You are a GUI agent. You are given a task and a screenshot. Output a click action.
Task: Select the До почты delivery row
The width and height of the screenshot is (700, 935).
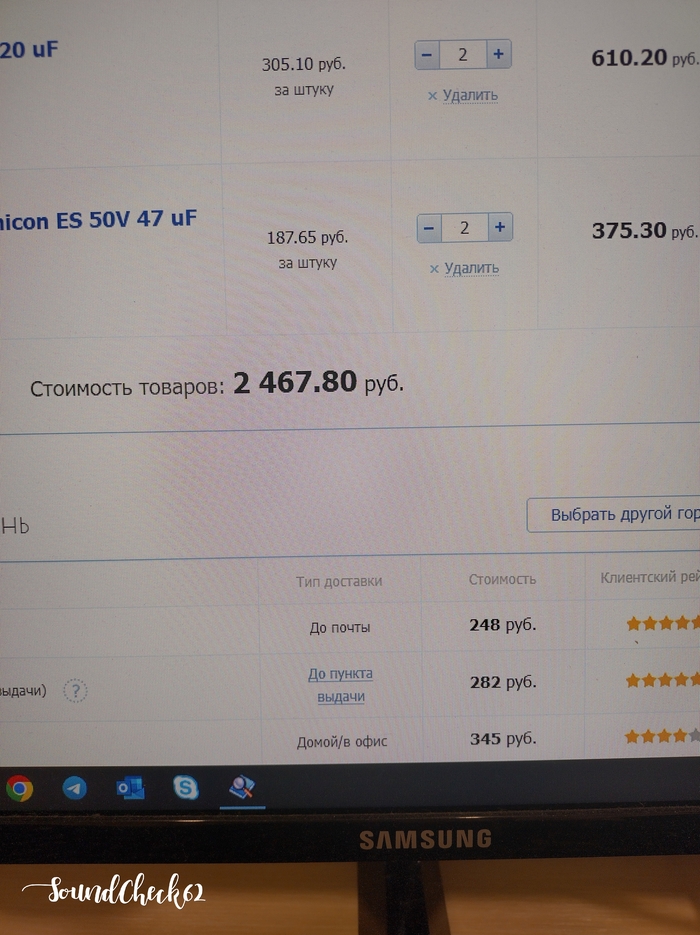(x=350, y=627)
